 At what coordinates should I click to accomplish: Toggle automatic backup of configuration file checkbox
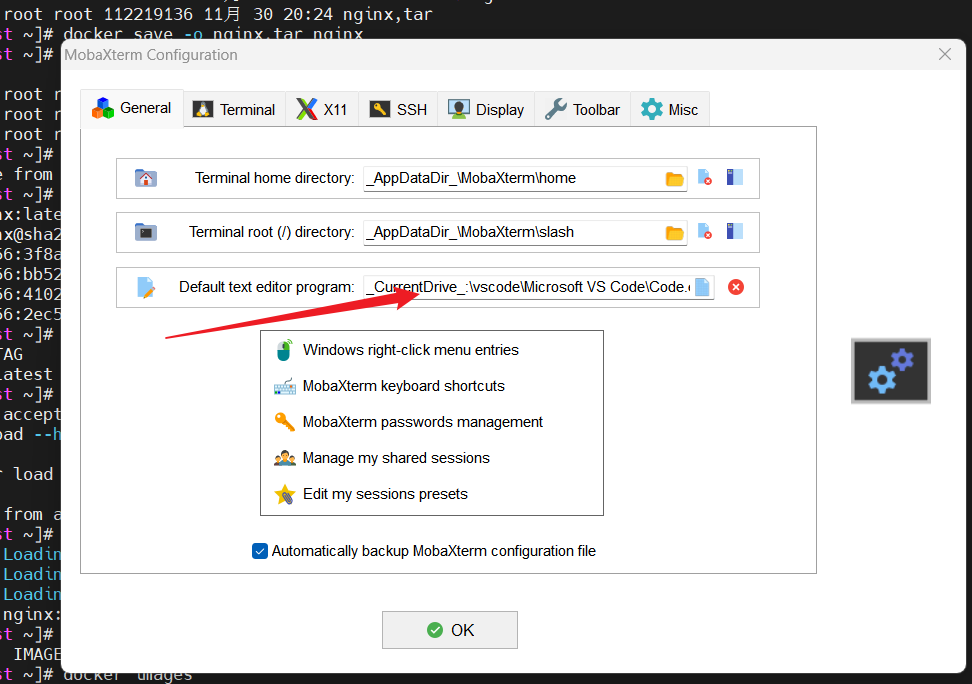click(x=260, y=551)
